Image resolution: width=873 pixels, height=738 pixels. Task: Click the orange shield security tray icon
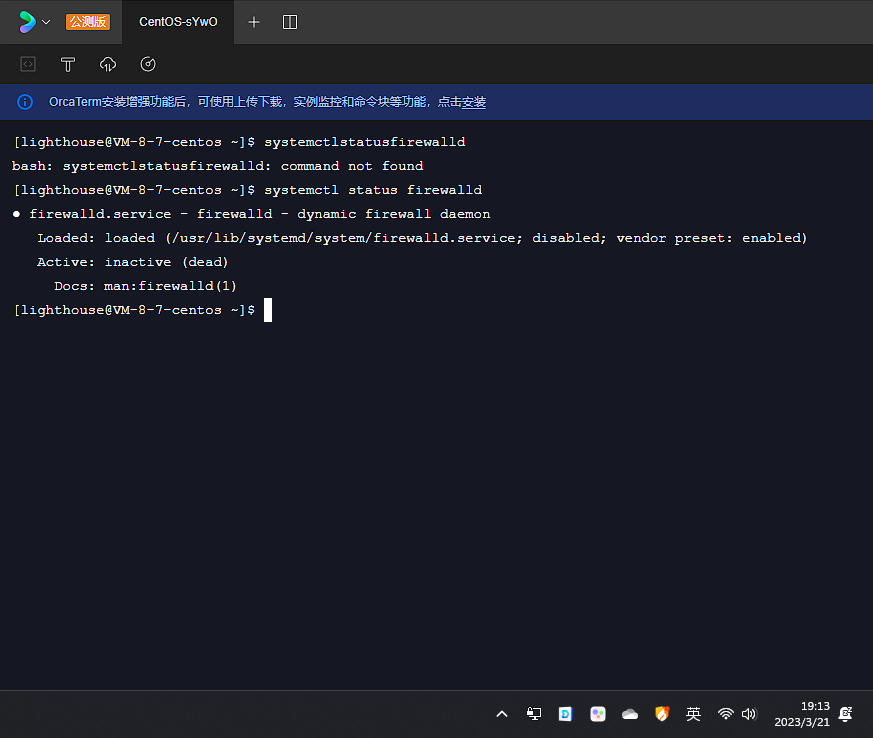(x=662, y=714)
